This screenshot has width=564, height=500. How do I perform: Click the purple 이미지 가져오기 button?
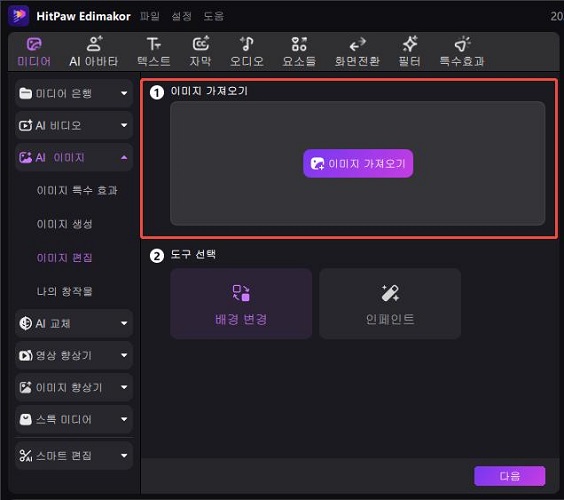[358, 164]
